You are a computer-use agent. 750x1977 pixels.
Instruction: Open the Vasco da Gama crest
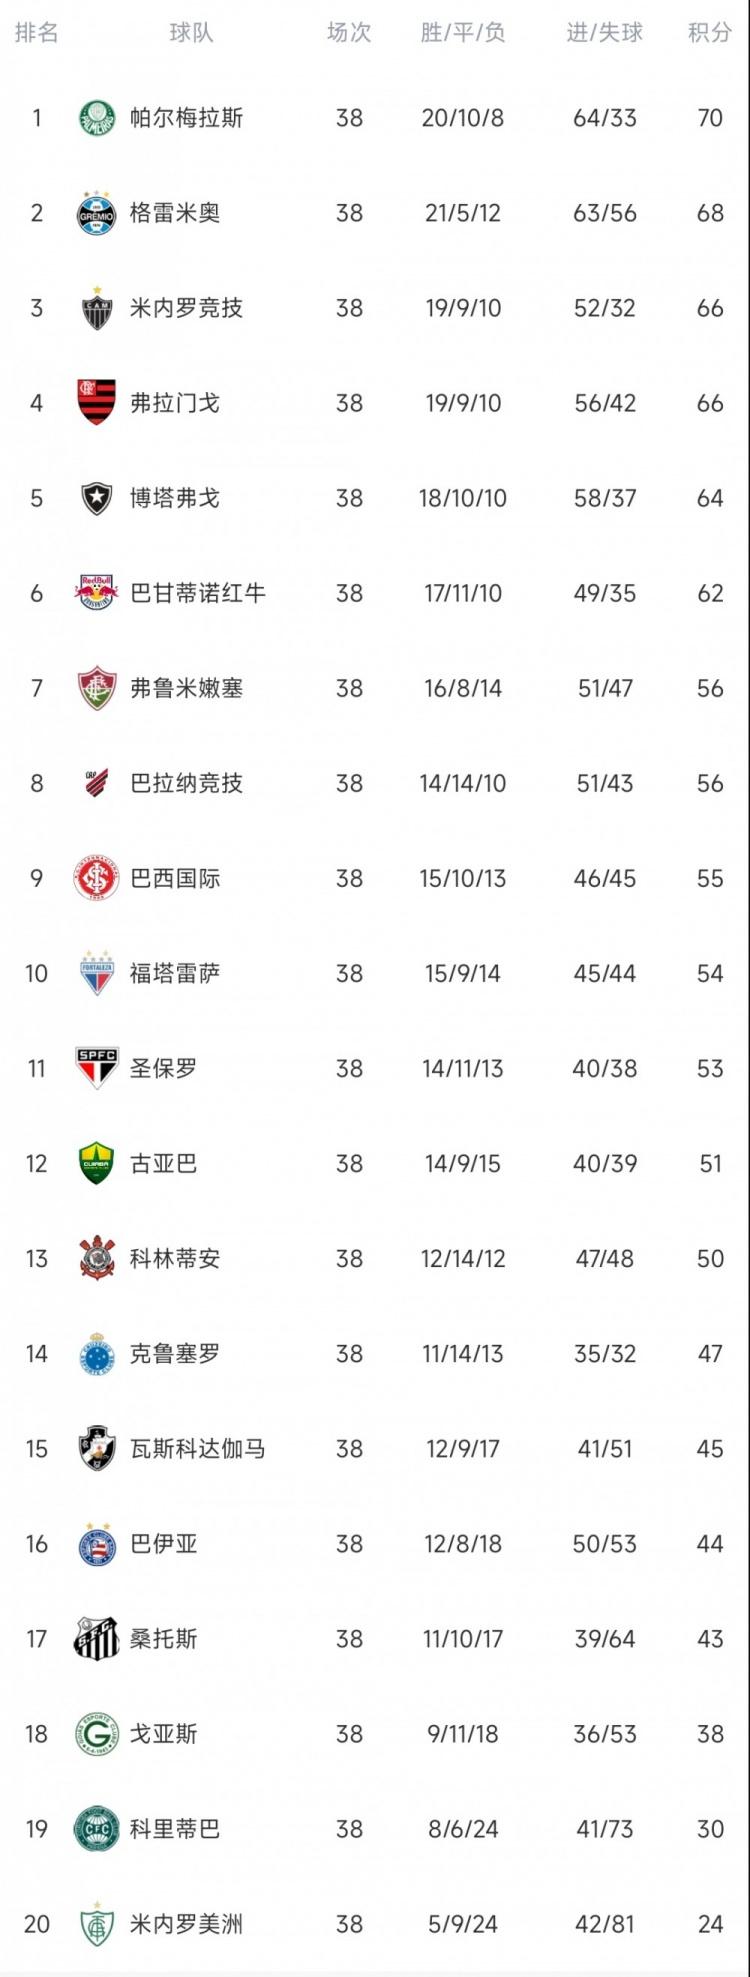pos(97,1448)
